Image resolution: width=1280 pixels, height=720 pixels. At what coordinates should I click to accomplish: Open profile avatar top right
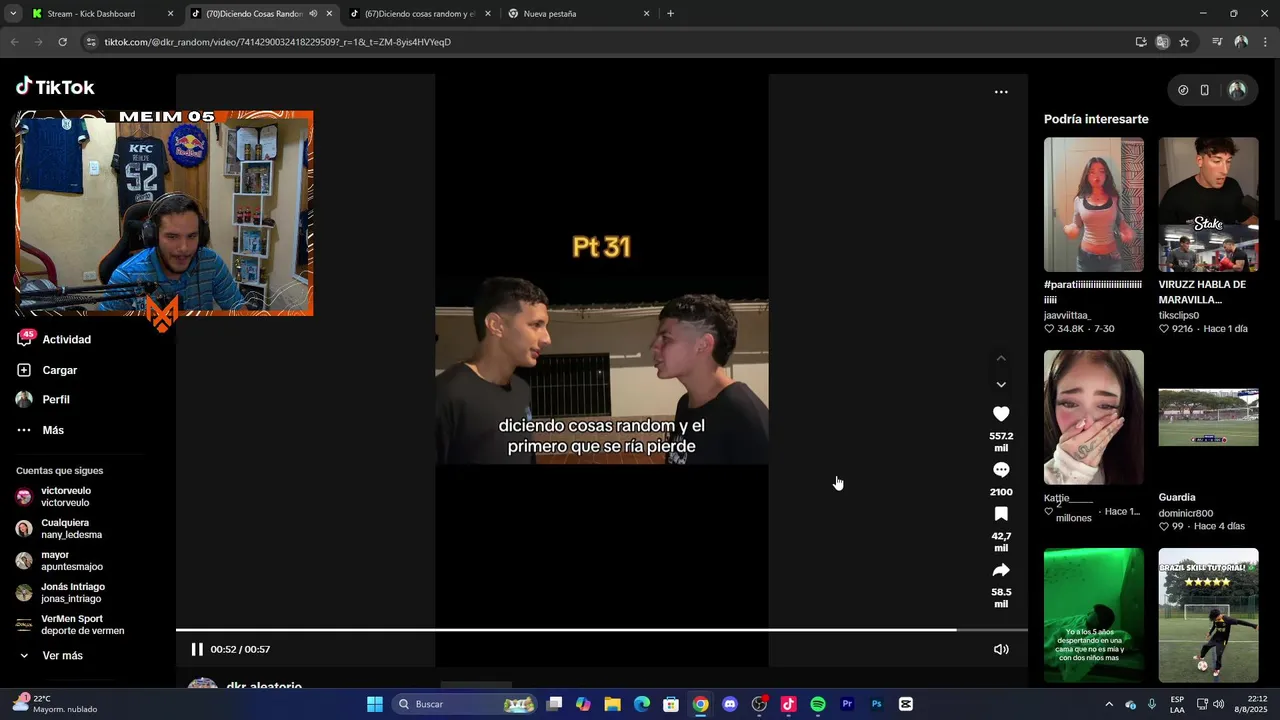coord(1237,90)
